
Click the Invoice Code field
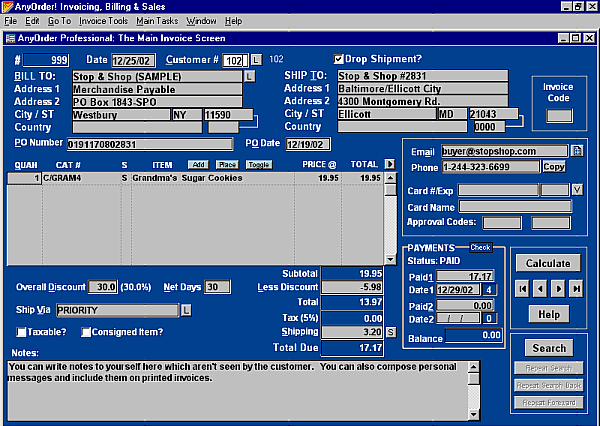click(x=559, y=116)
